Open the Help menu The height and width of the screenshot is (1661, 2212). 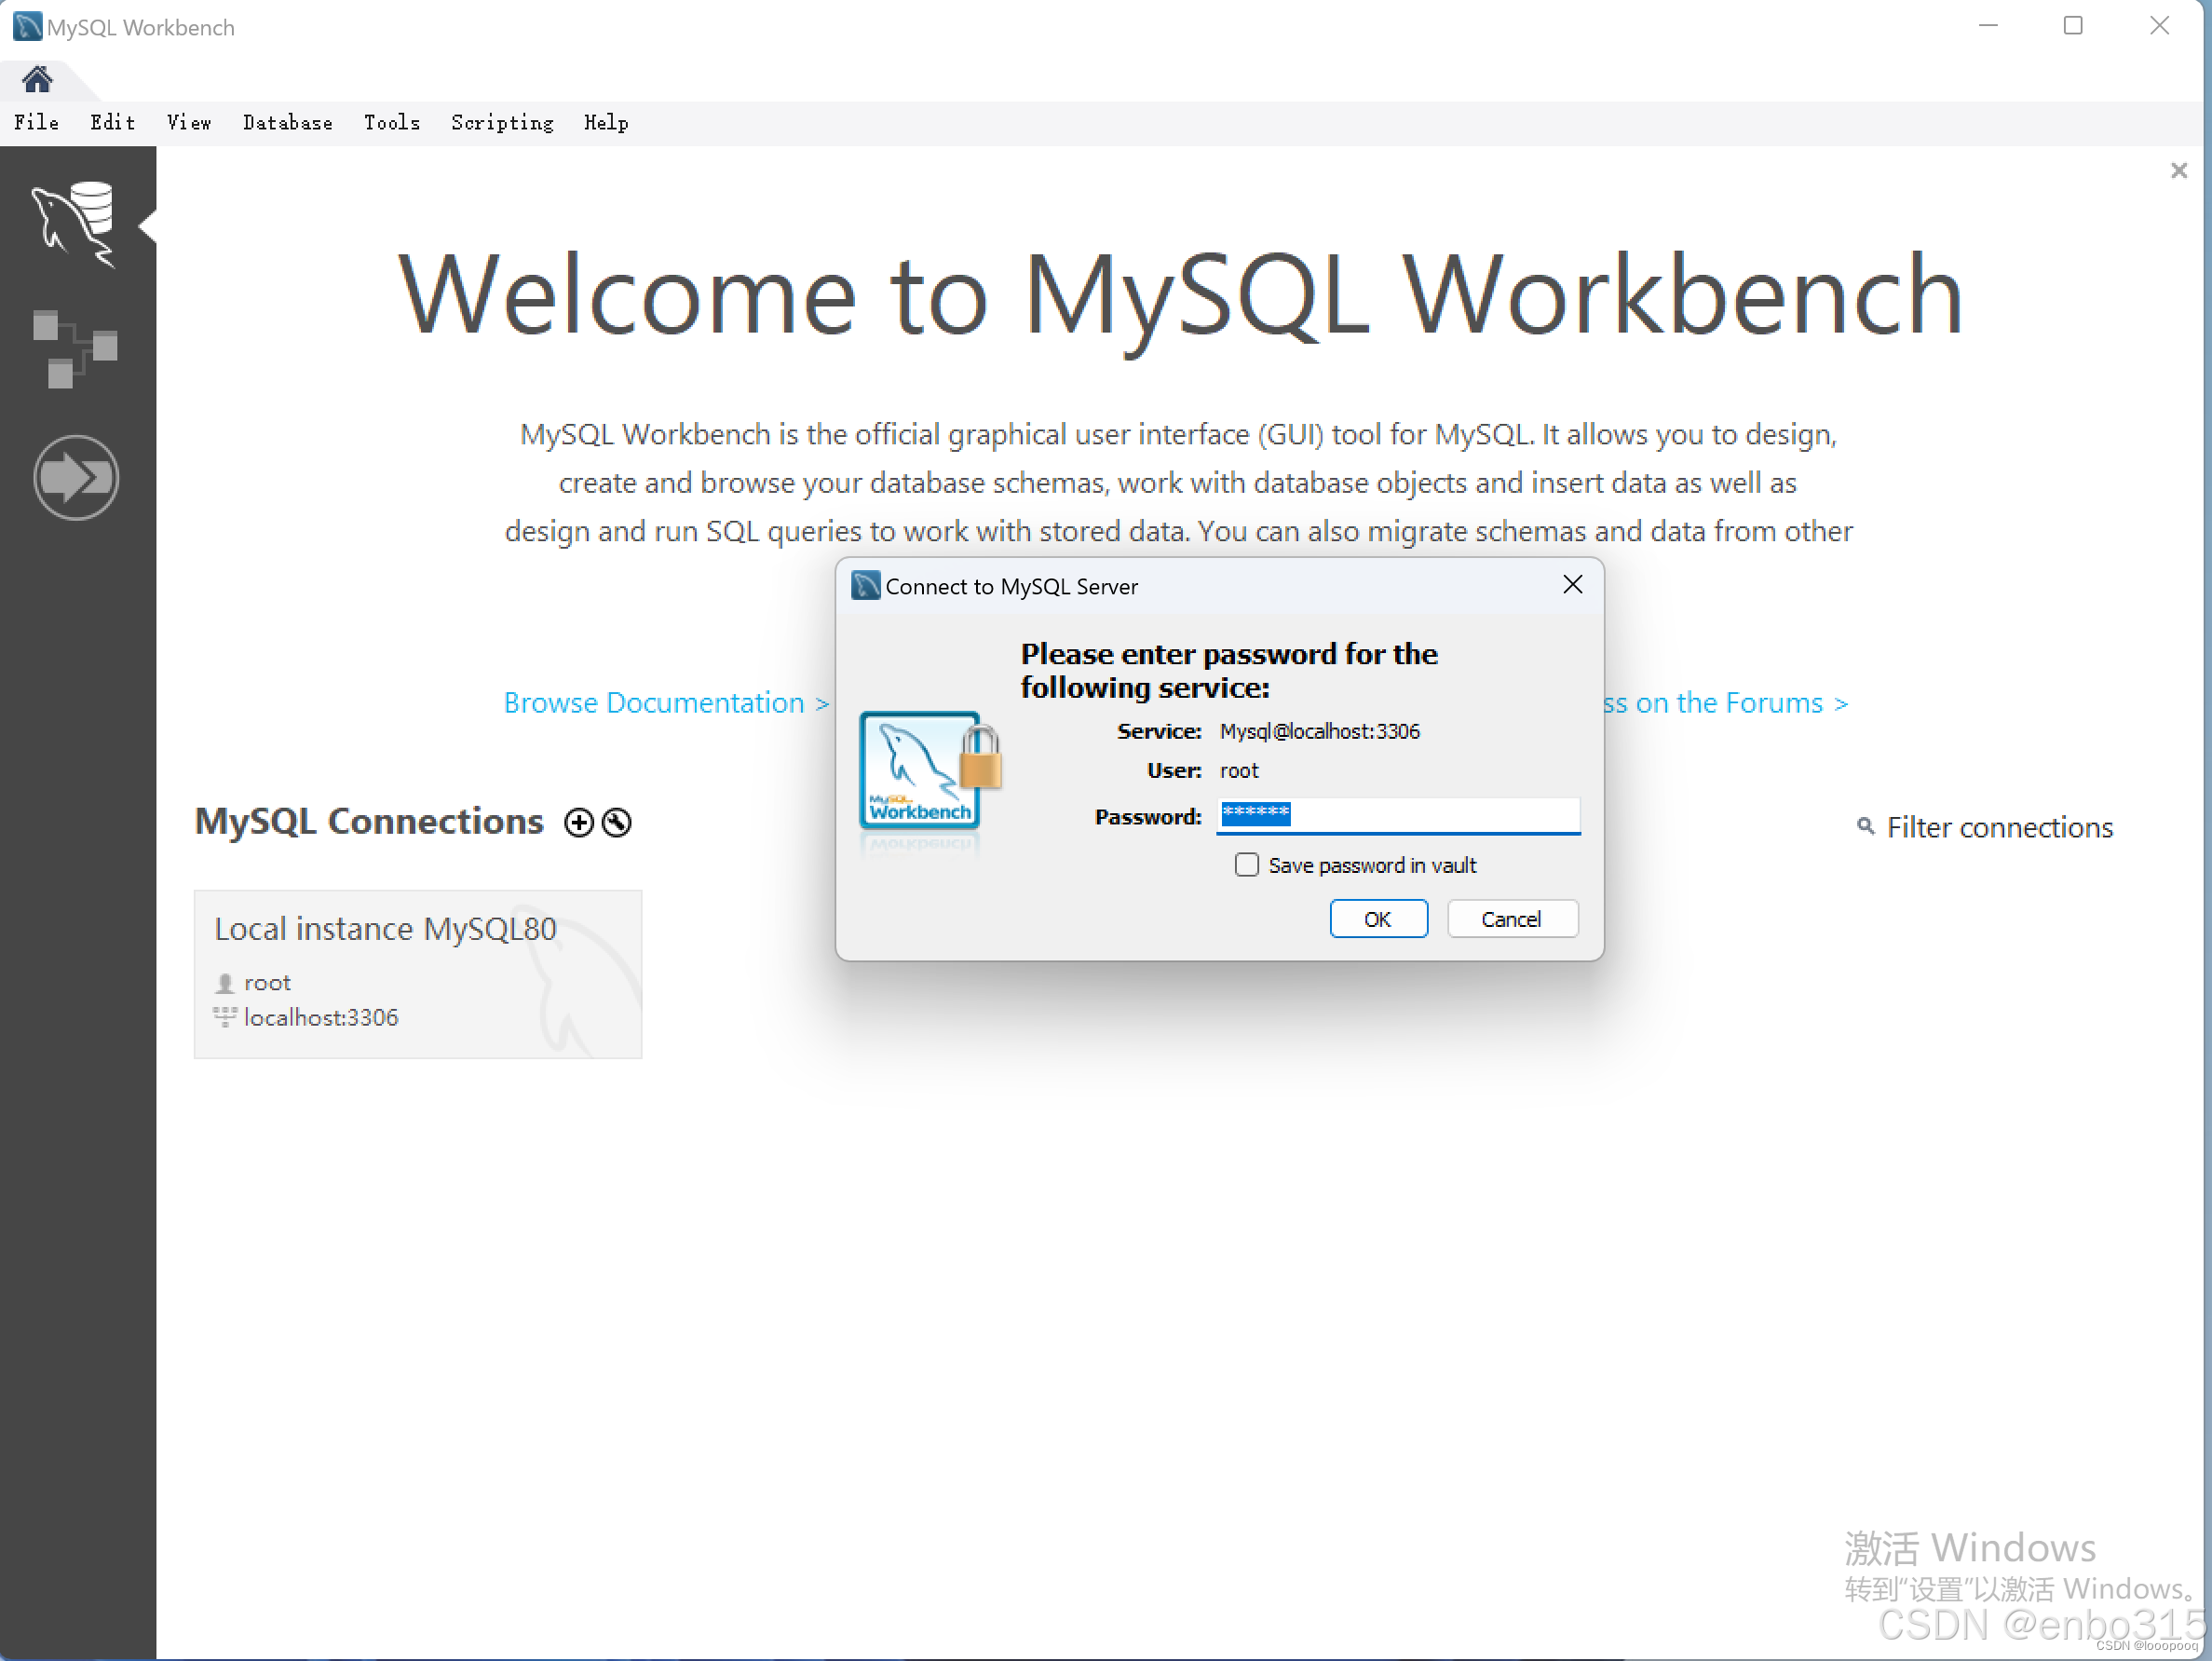pos(605,123)
